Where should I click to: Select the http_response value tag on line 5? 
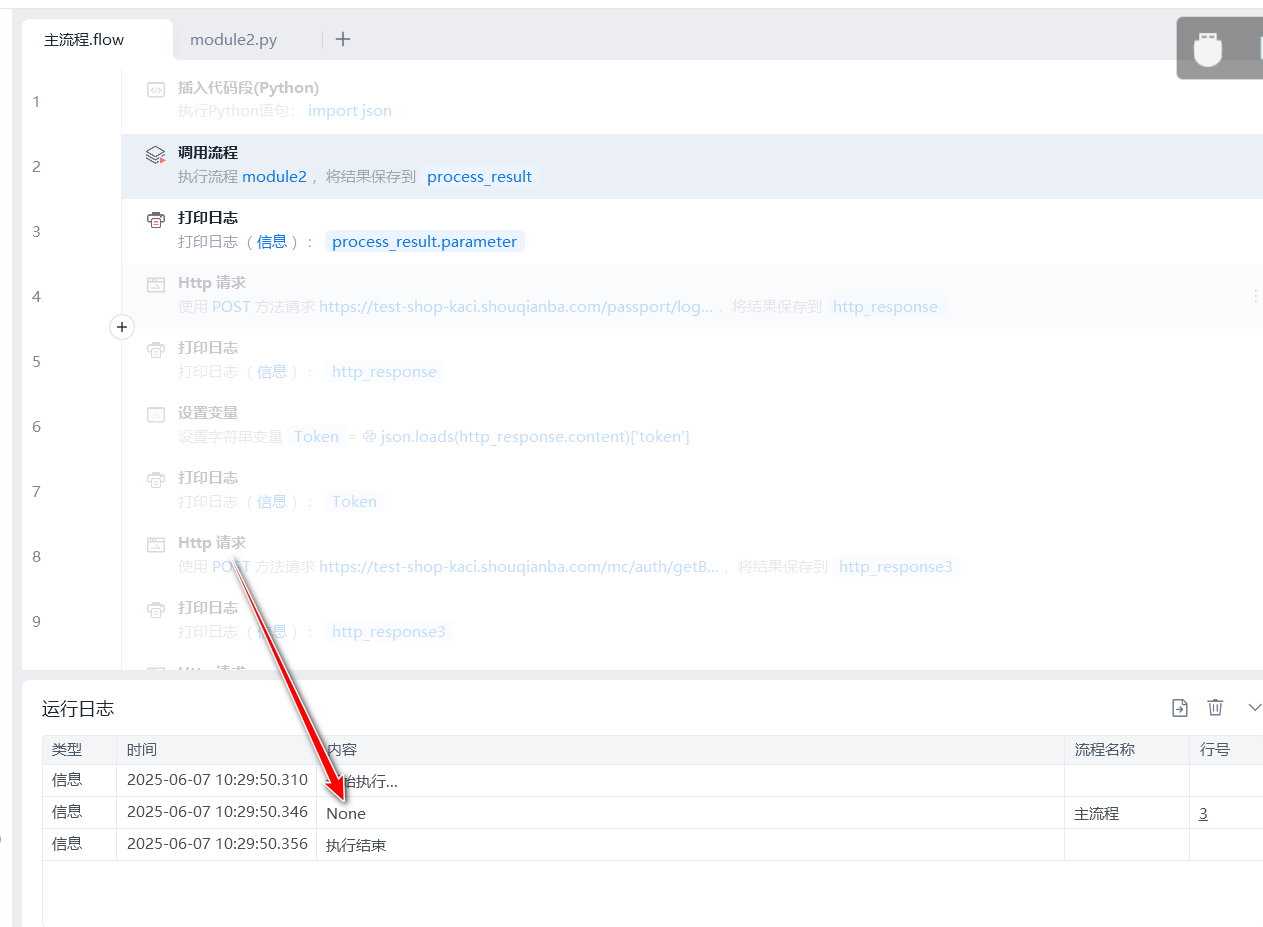point(384,372)
